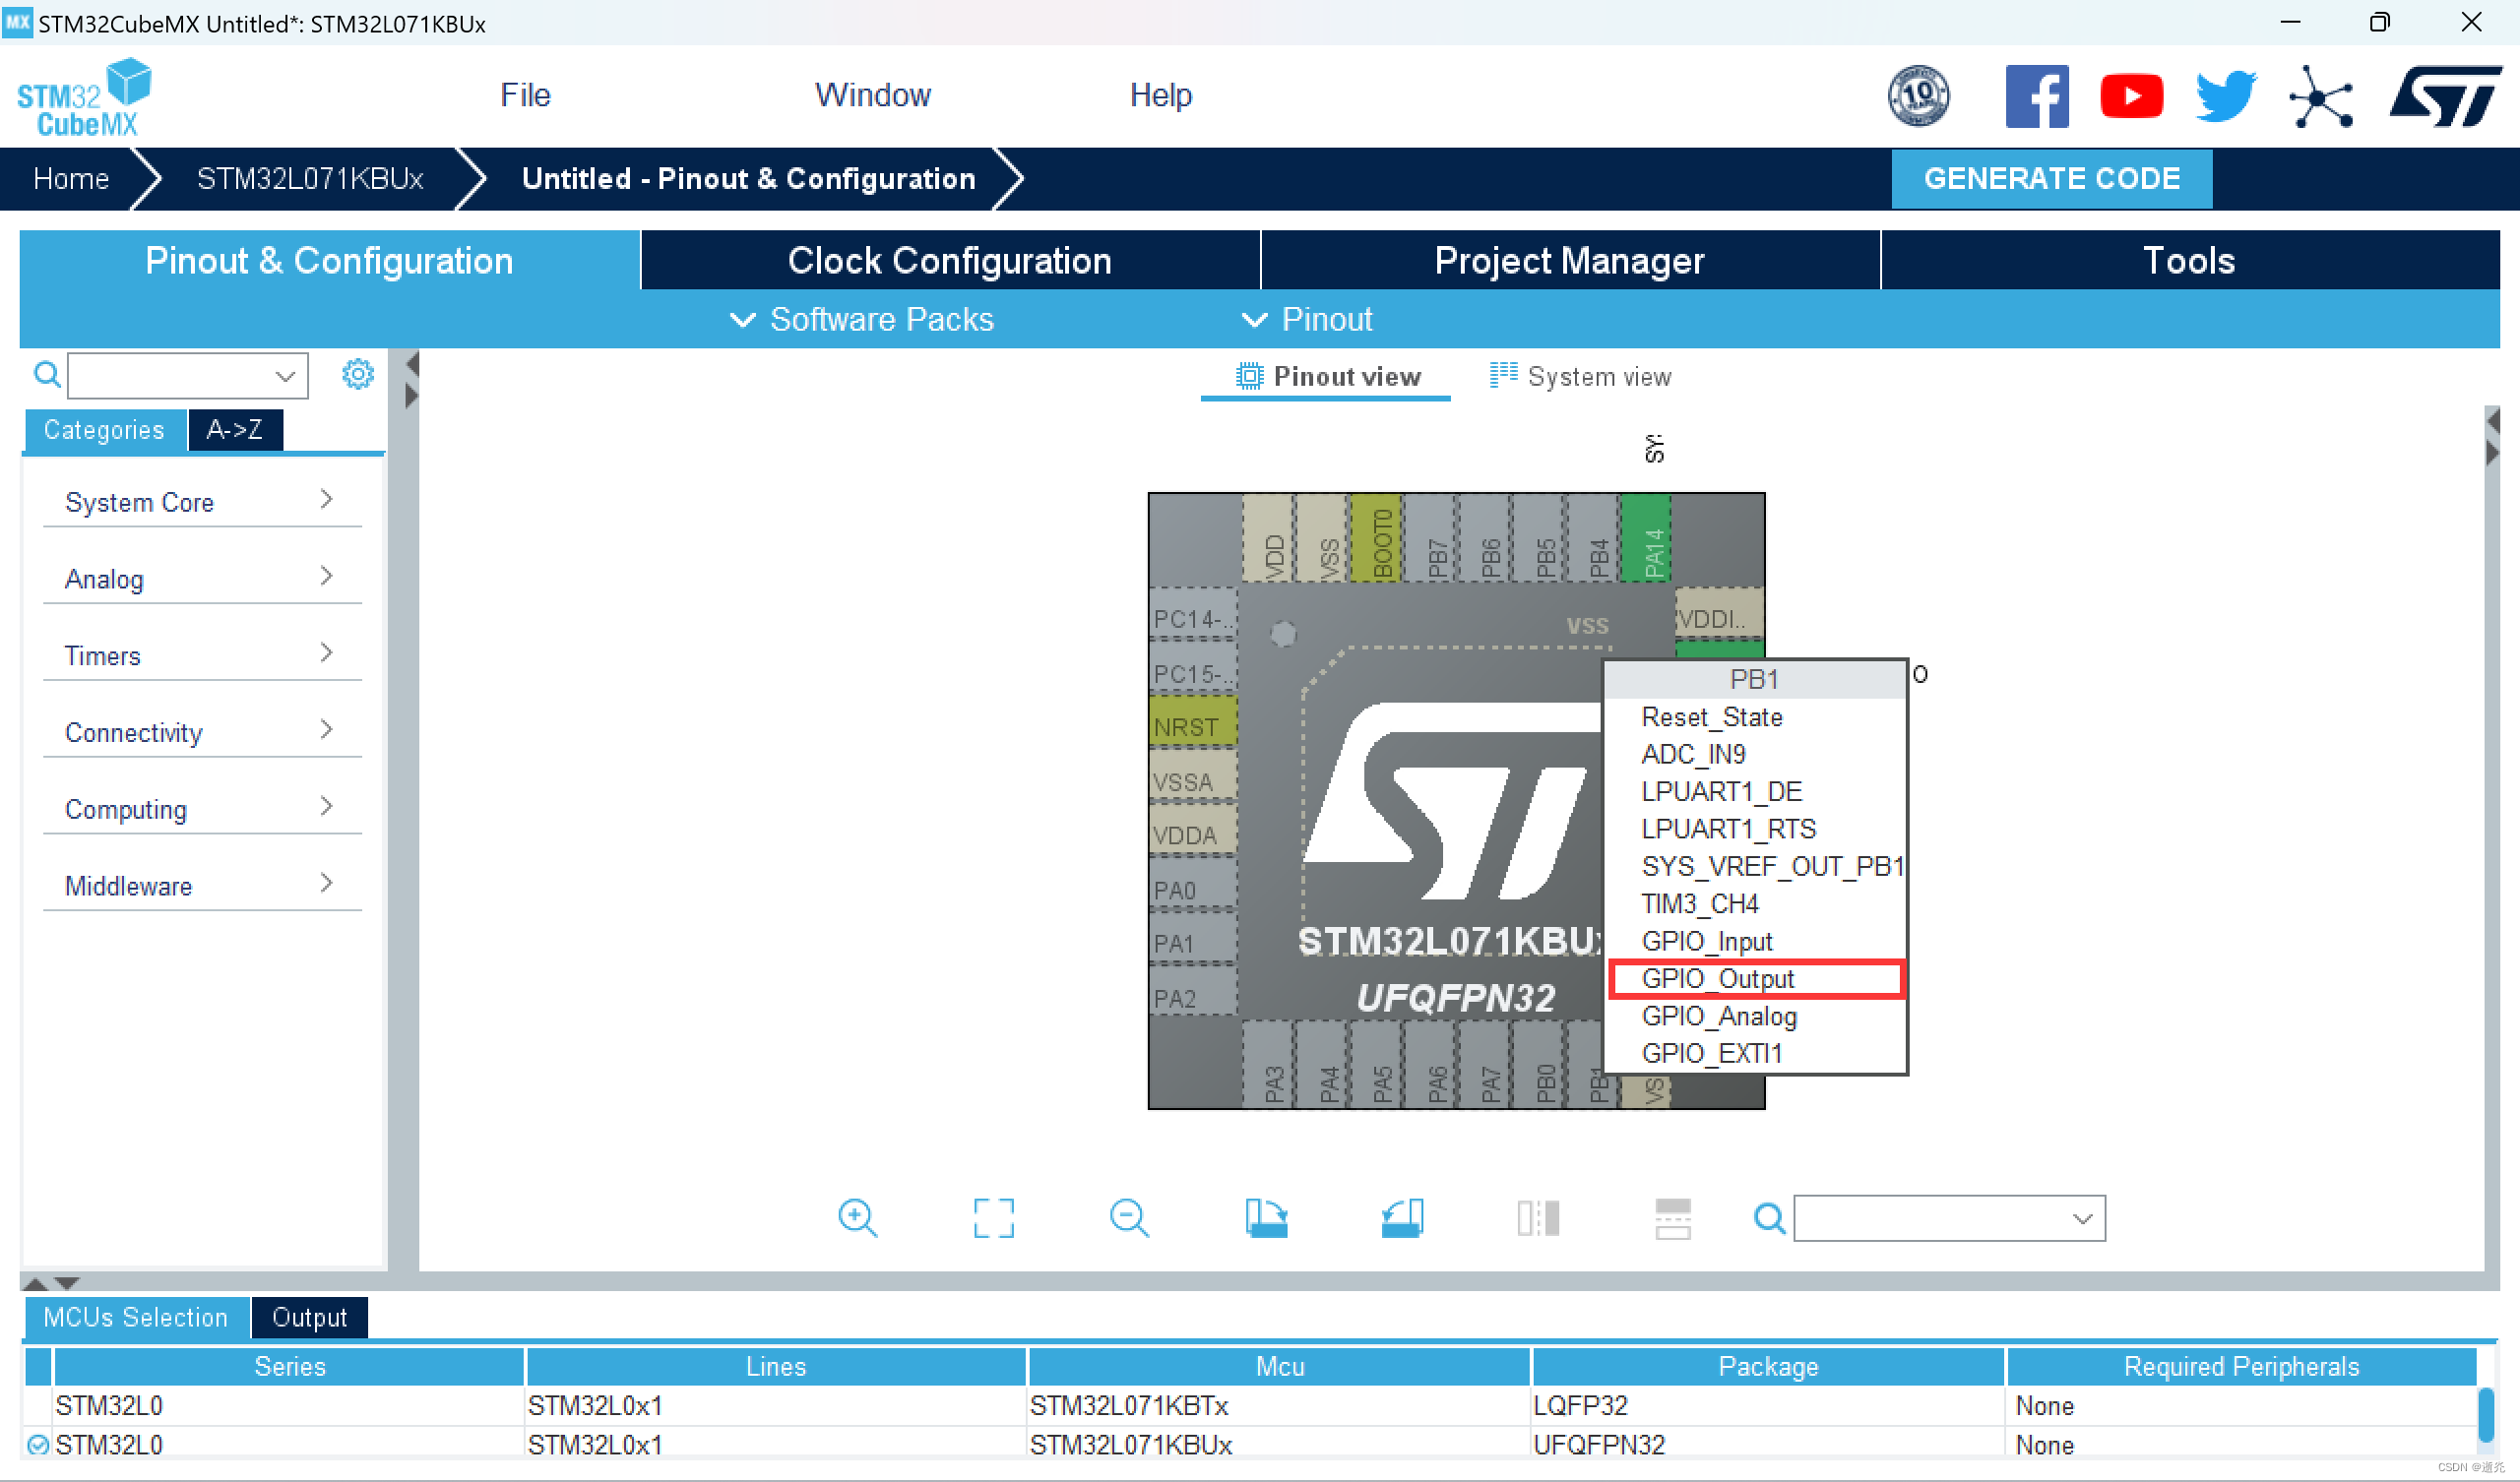The height and width of the screenshot is (1482, 2520).
Task: Open the gear settings icon in Categories panel
Action: (357, 375)
